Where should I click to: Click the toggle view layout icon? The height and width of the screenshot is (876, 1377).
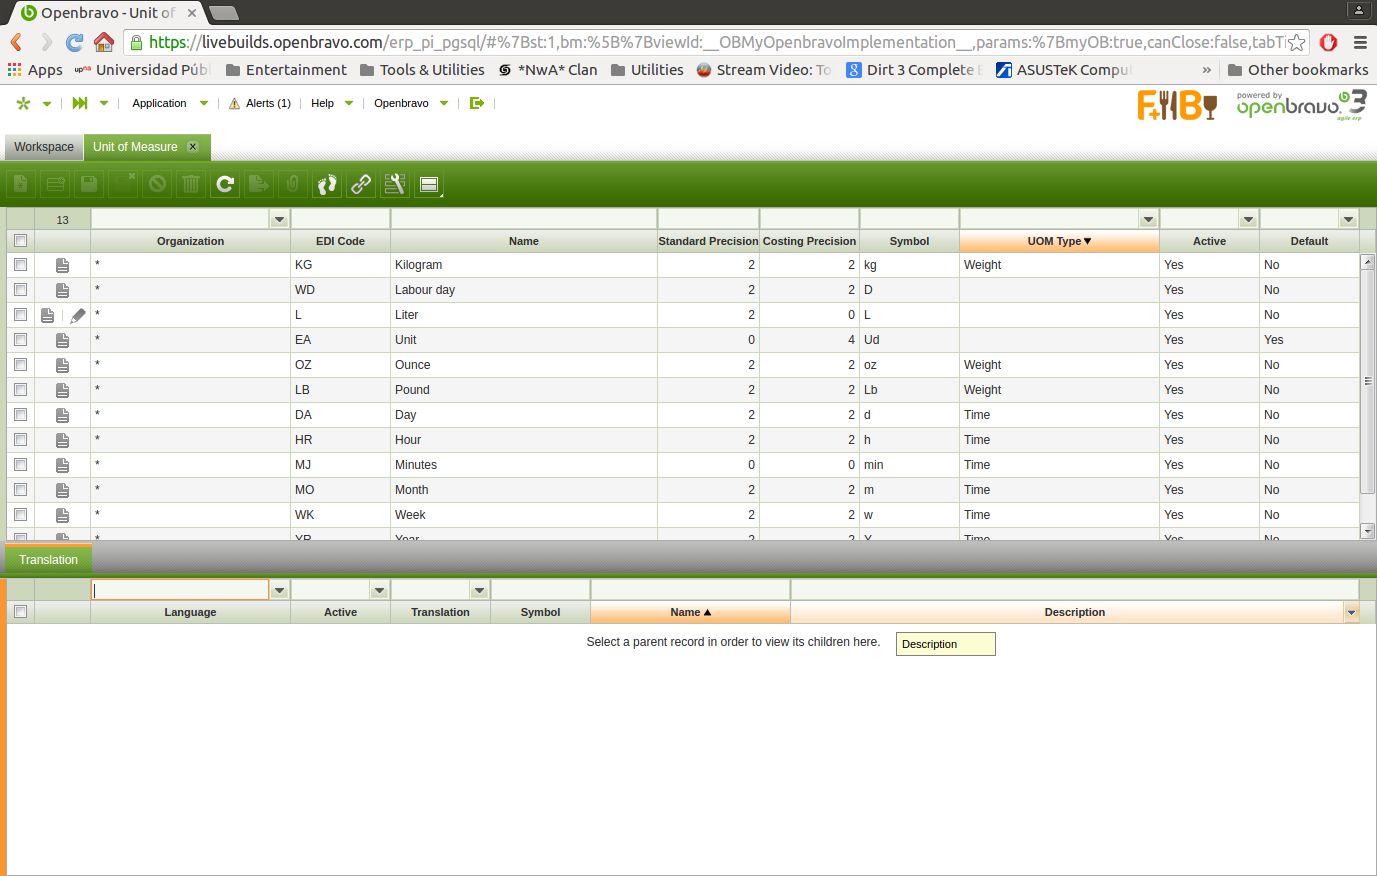click(429, 184)
